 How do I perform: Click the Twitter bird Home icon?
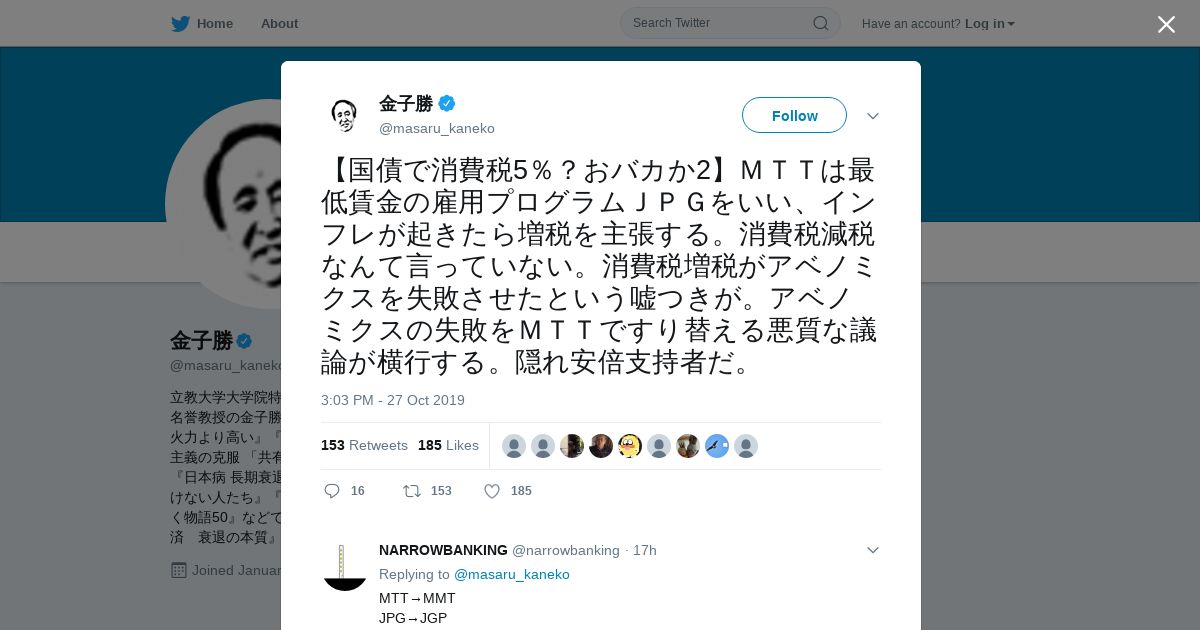(x=180, y=23)
